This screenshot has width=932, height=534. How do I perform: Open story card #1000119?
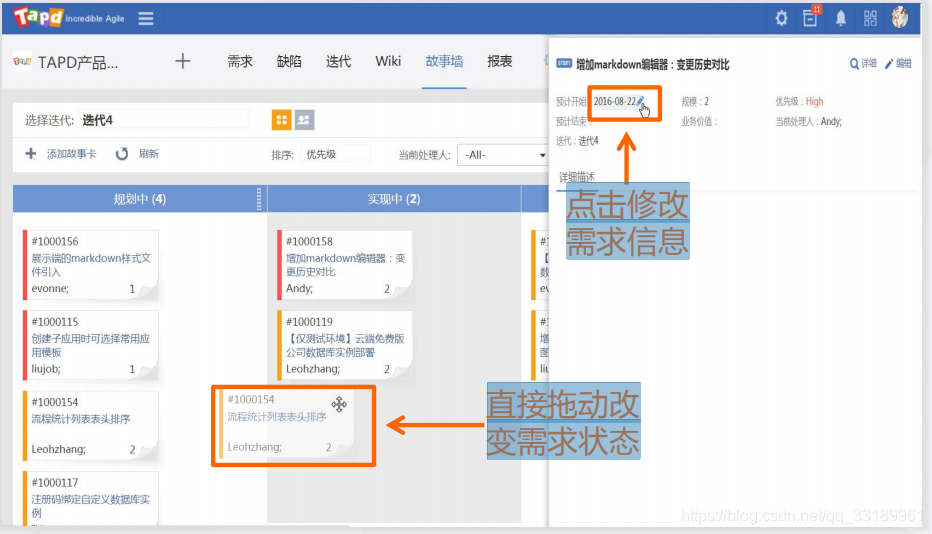click(345, 345)
